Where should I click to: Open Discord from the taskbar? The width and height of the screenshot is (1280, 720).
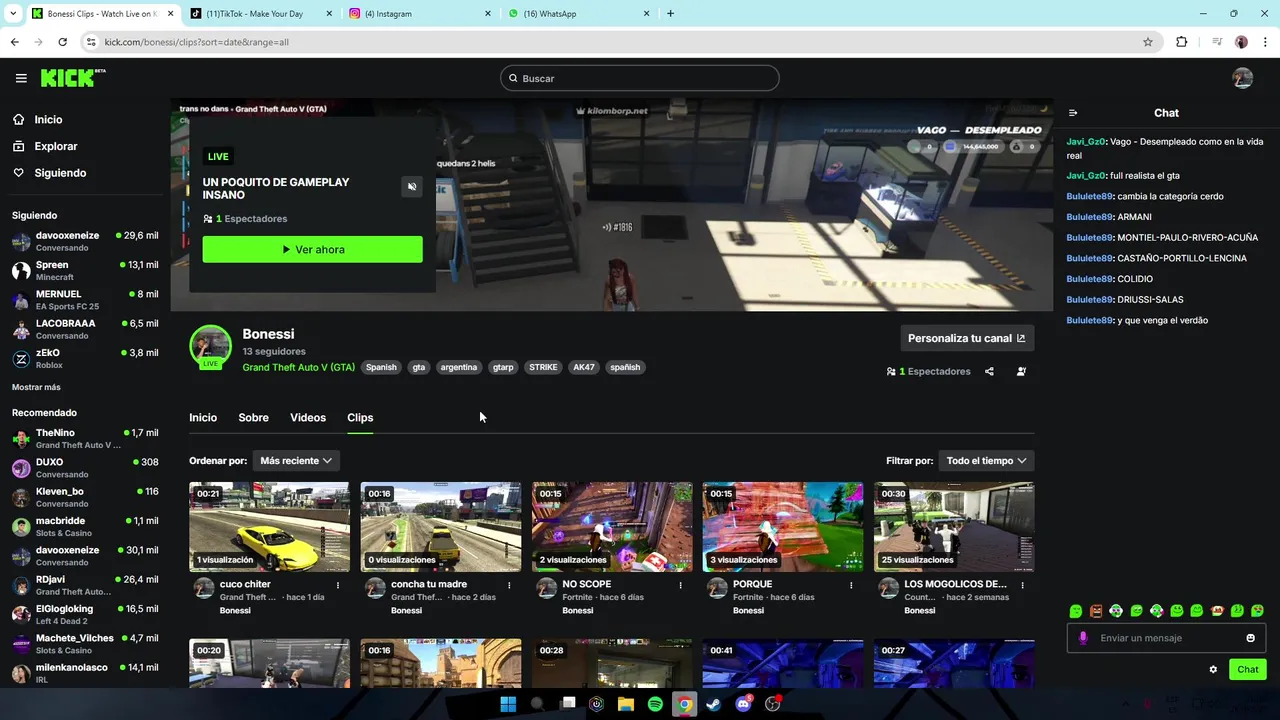pos(743,704)
